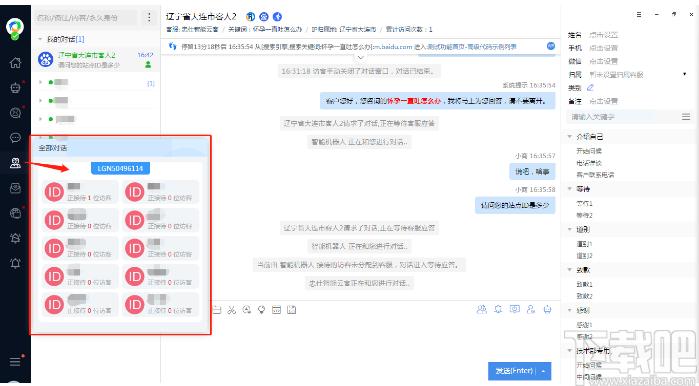This screenshot has height=386, width=699.
Task: Click the single-person icon above input box
Action: (x=530, y=309)
